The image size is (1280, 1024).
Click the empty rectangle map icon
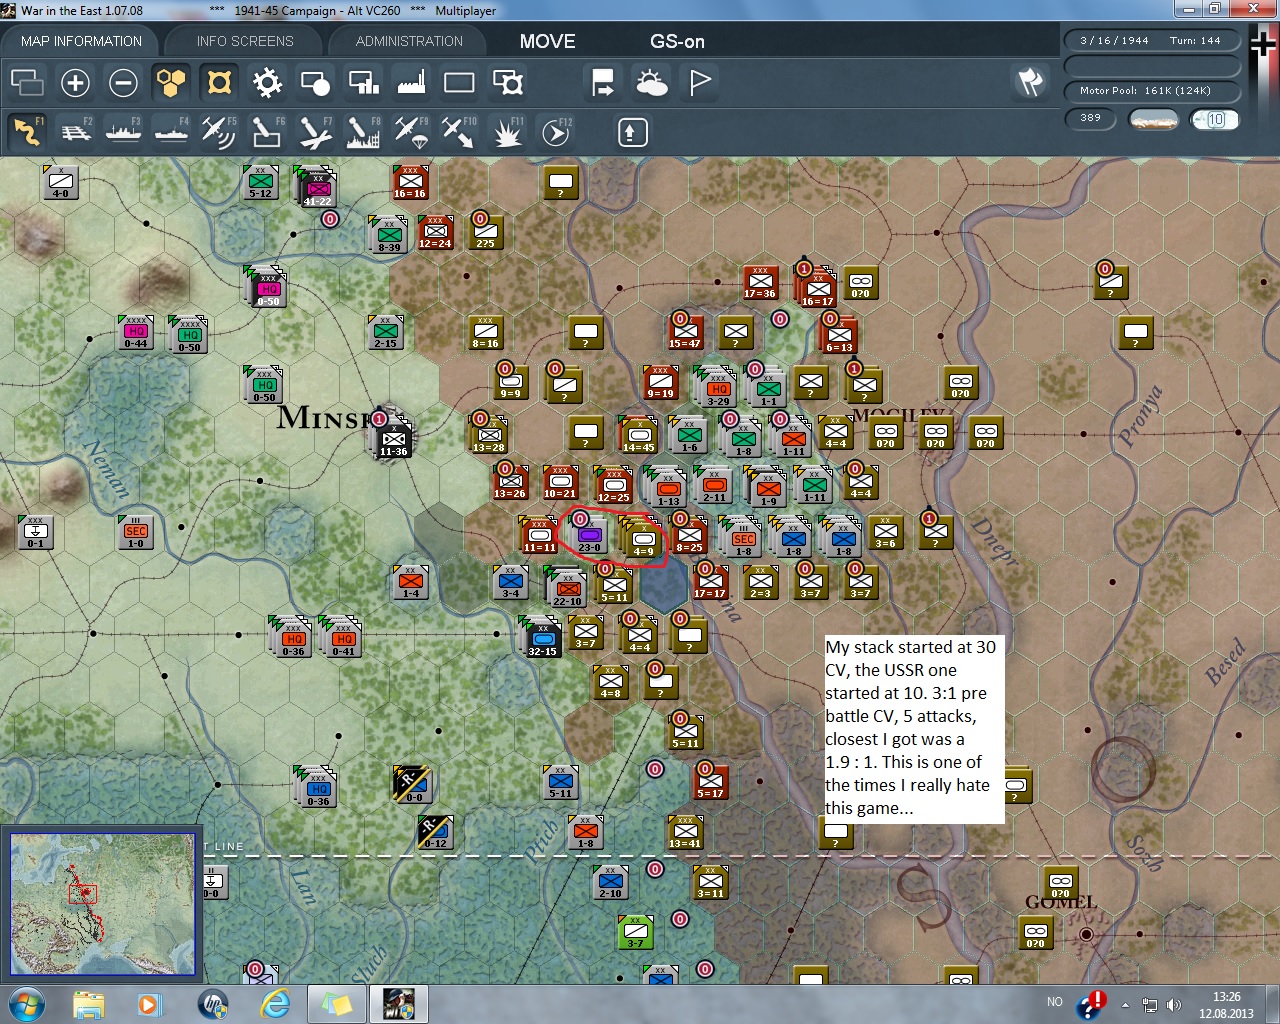[459, 82]
